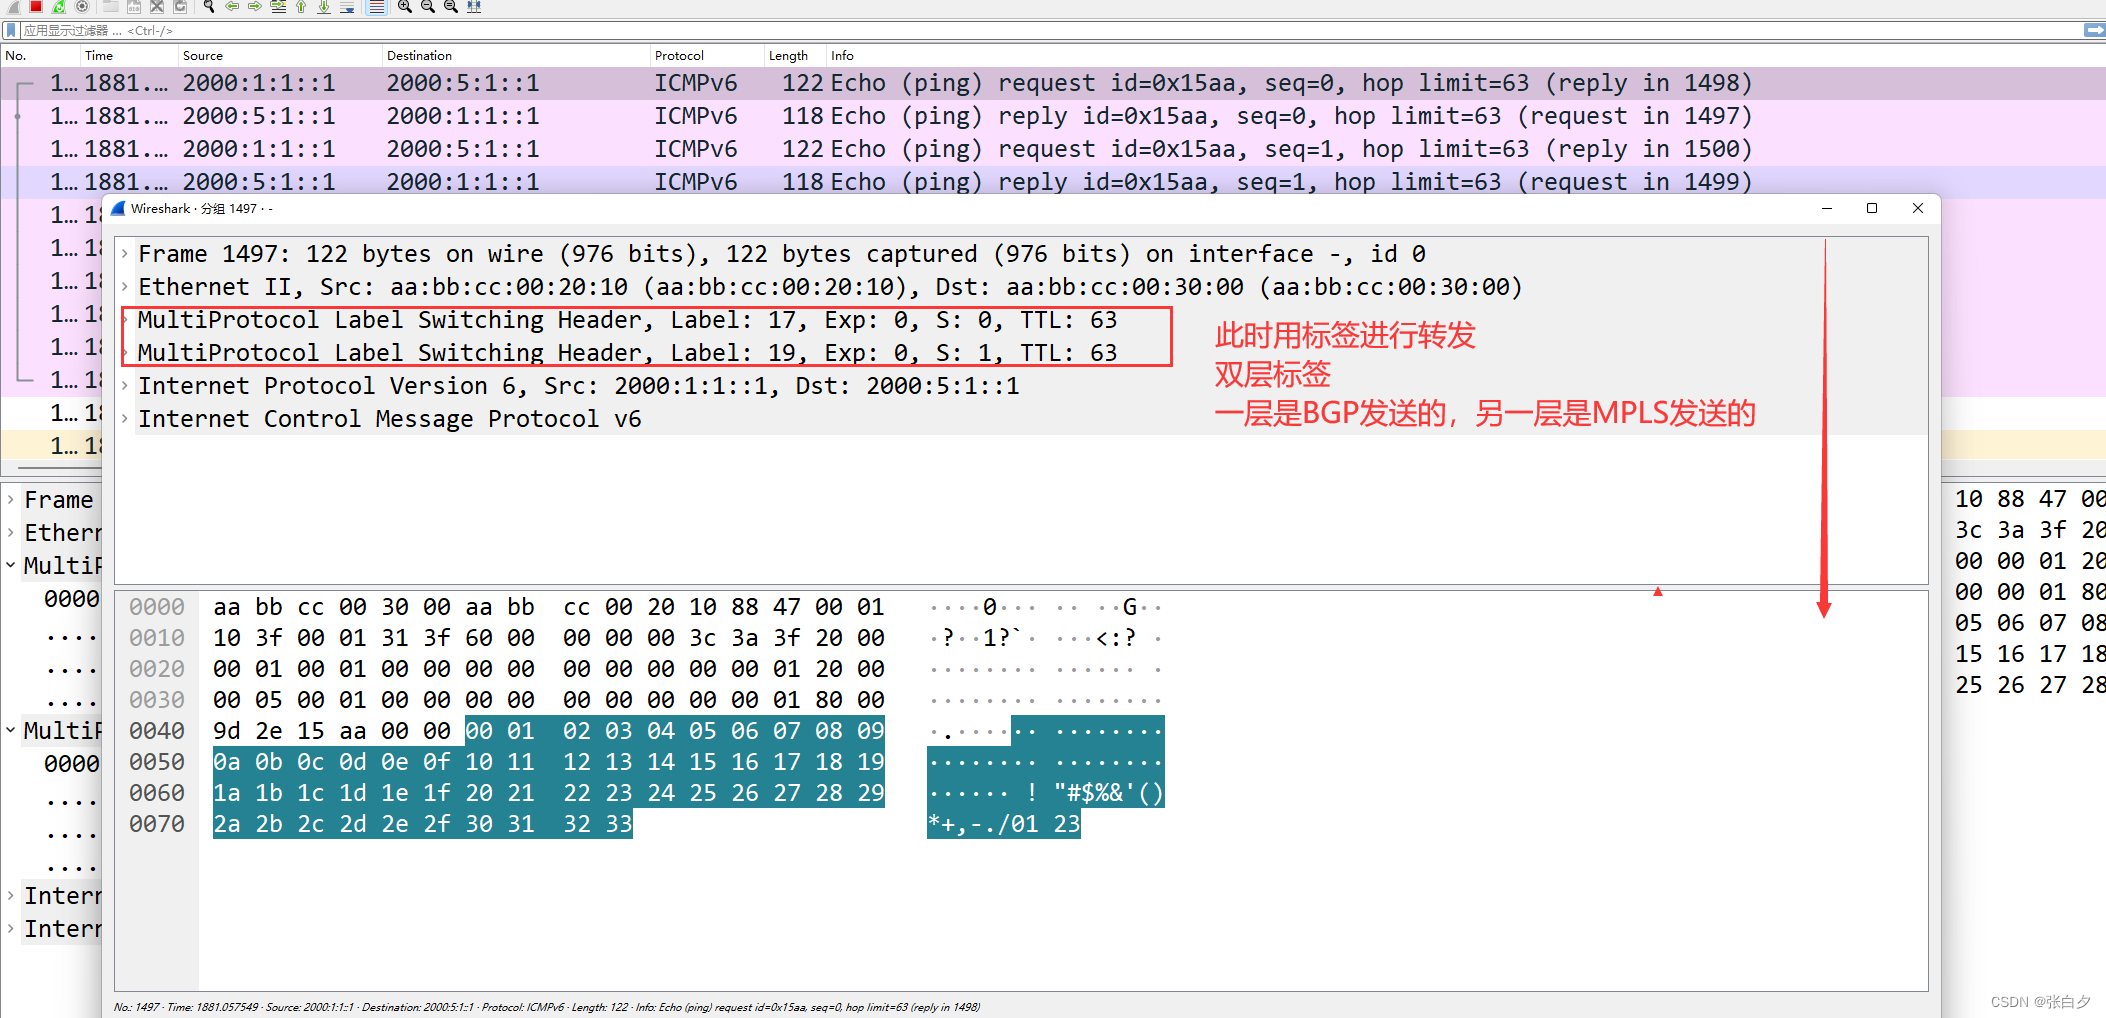The height and width of the screenshot is (1018, 2106).
Task: Sort packets by Length column
Action: pos(795,55)
